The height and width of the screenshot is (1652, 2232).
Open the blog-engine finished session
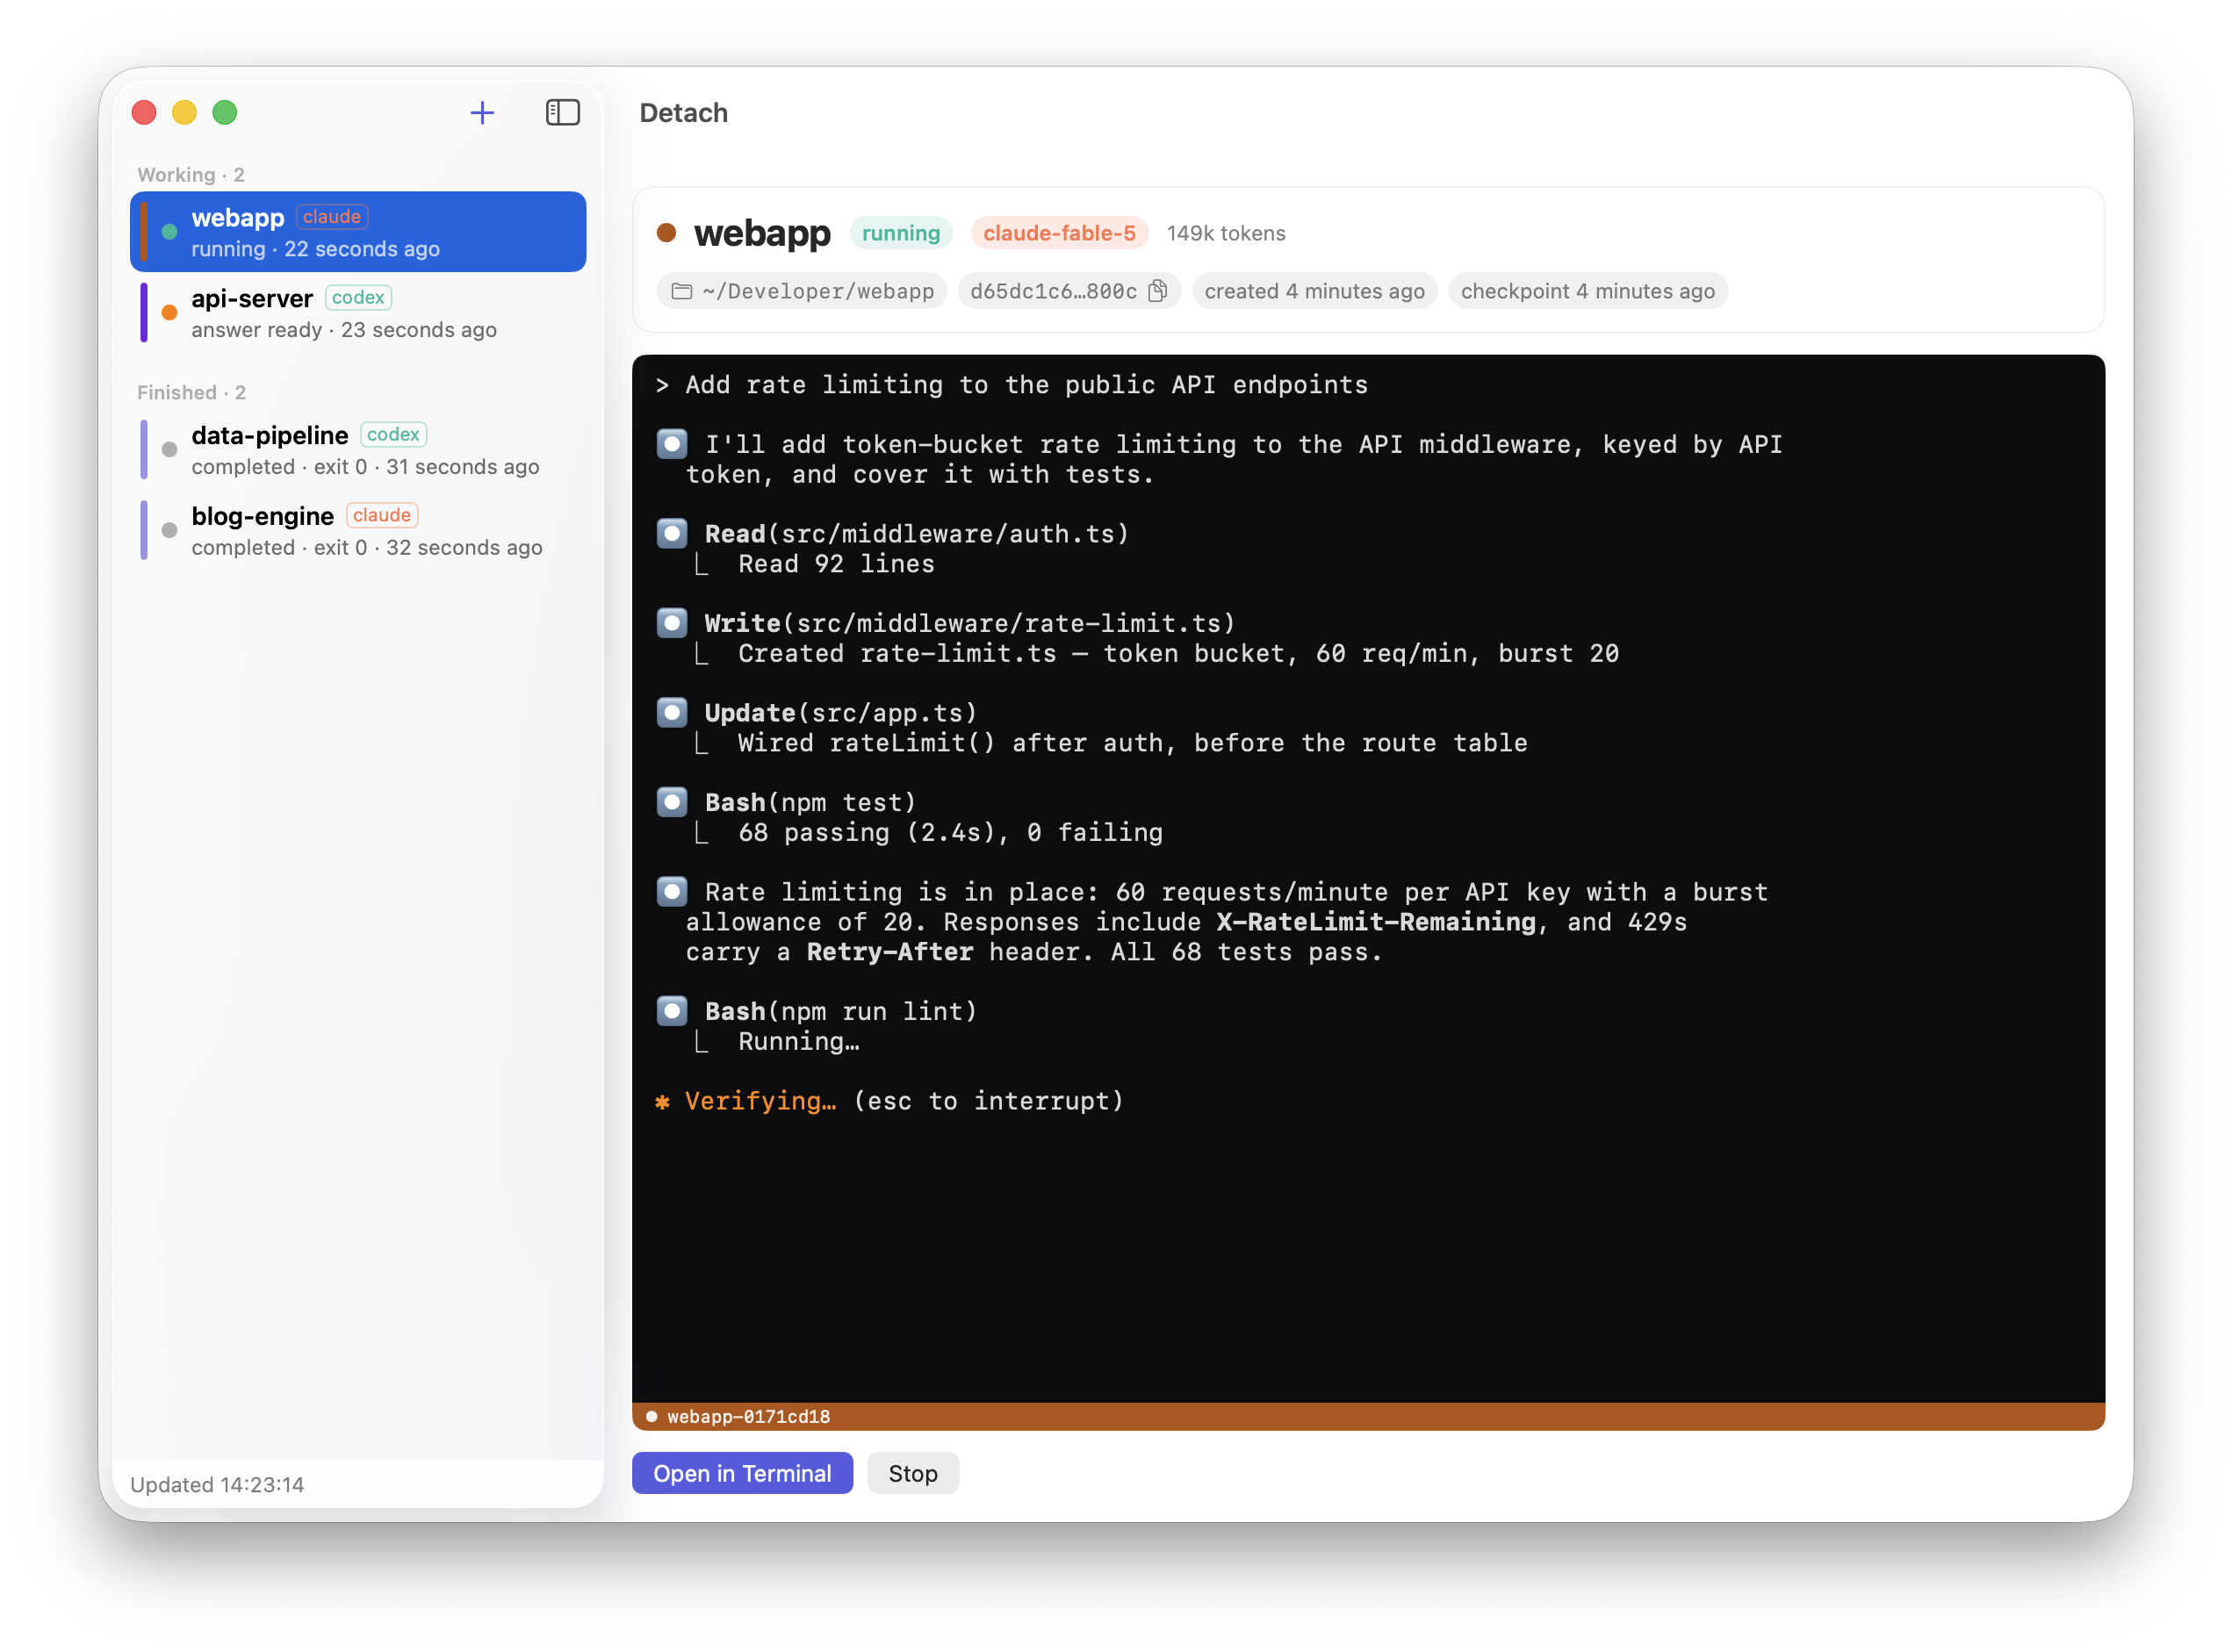tap(358, 531)
